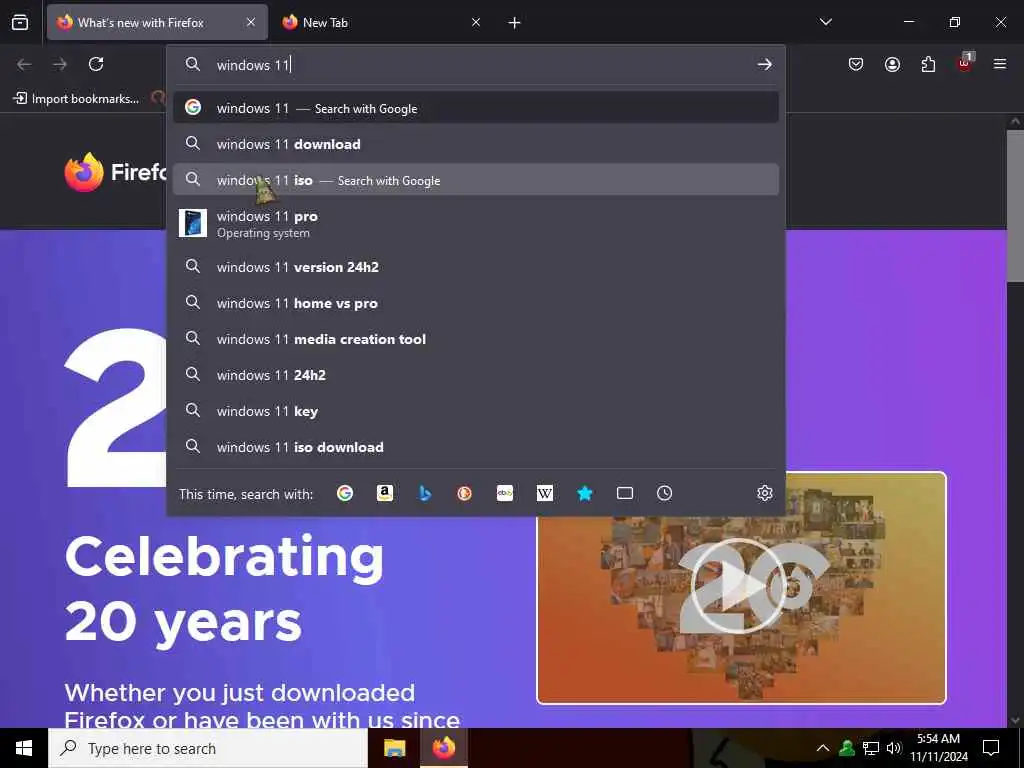Open the Windows Start menu
This screenshot has height=768, width=1024.
pos(24,748)
